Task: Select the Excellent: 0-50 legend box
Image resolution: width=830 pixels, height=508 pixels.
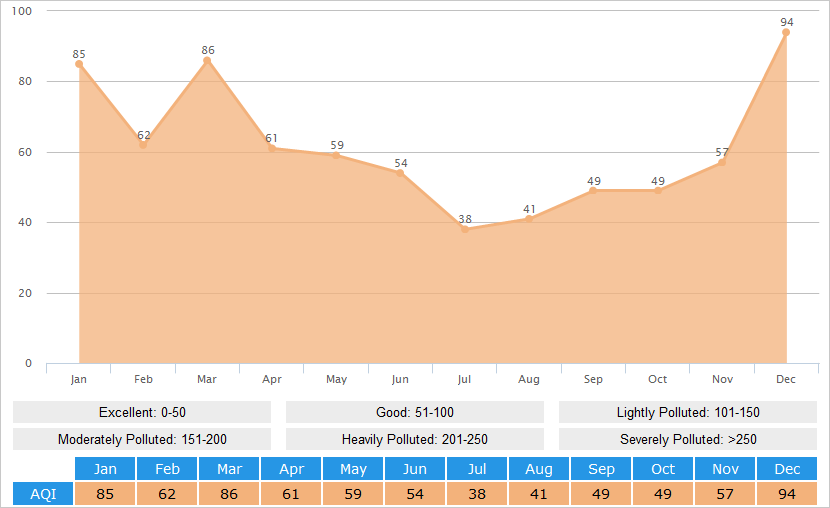Action: [x=142, y=412]
